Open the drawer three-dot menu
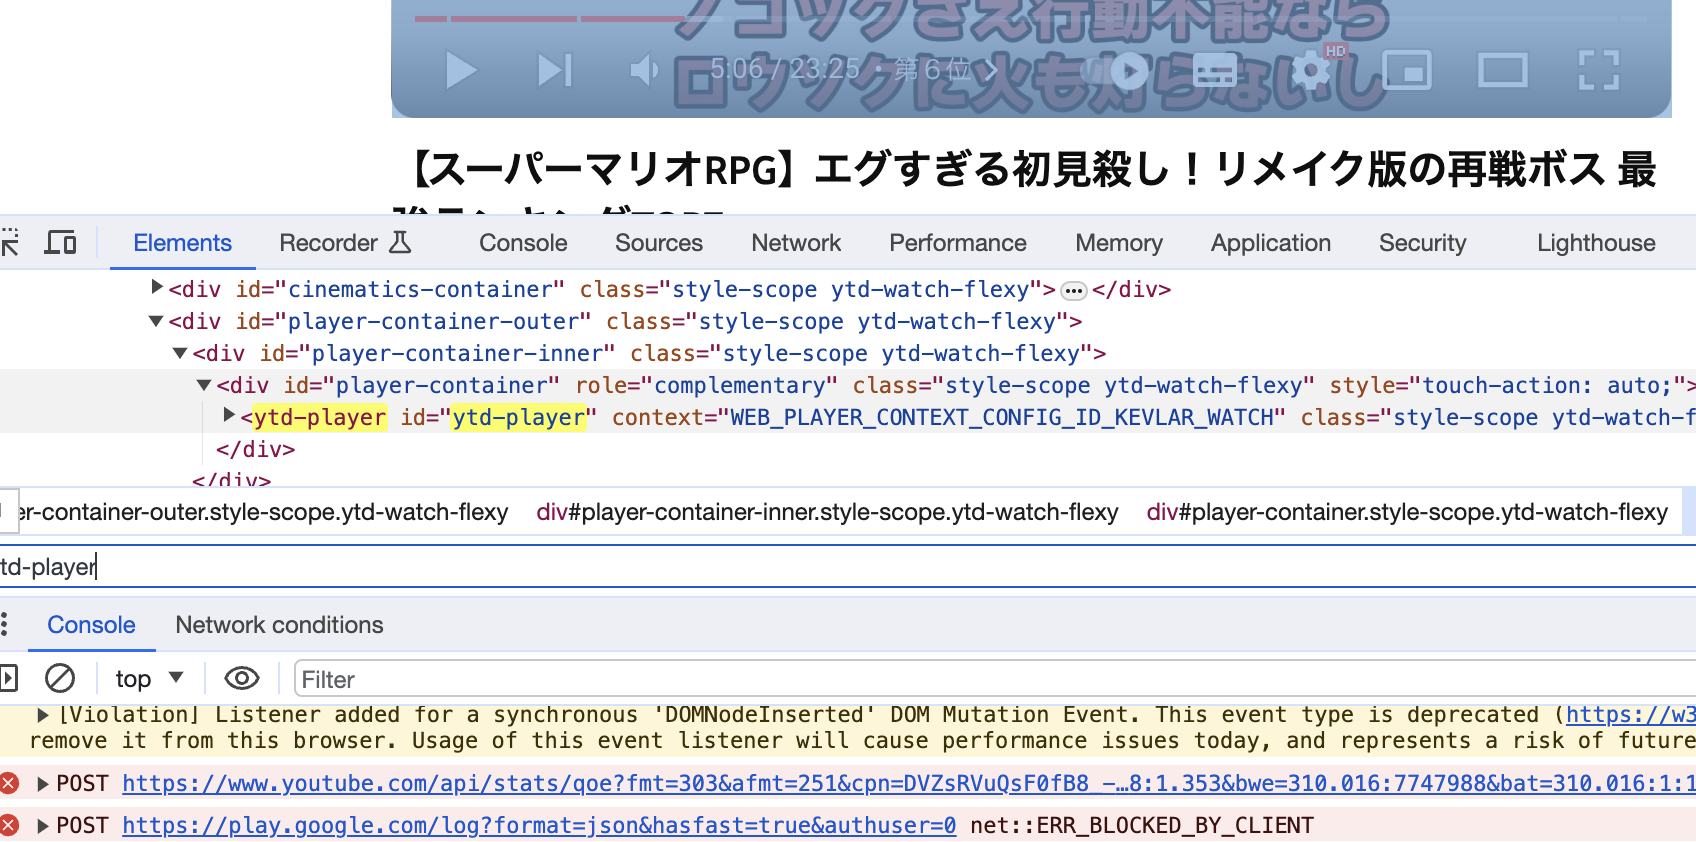Image resolution: width=1696 pixels, height=842 pixels. pos(5,625)
